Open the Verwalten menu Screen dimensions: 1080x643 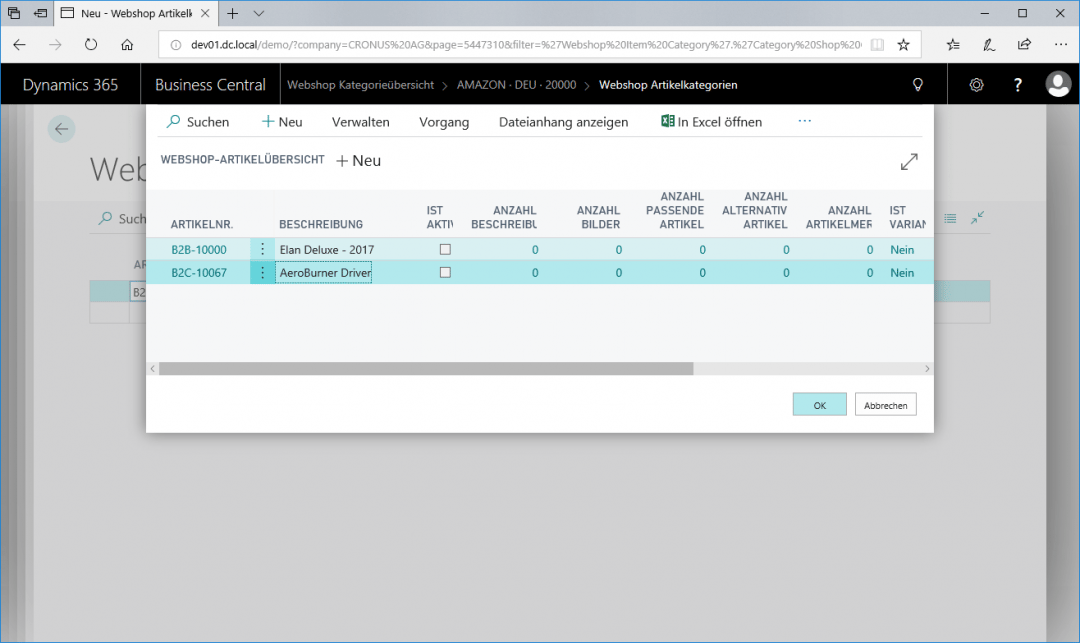coord(361,122)
